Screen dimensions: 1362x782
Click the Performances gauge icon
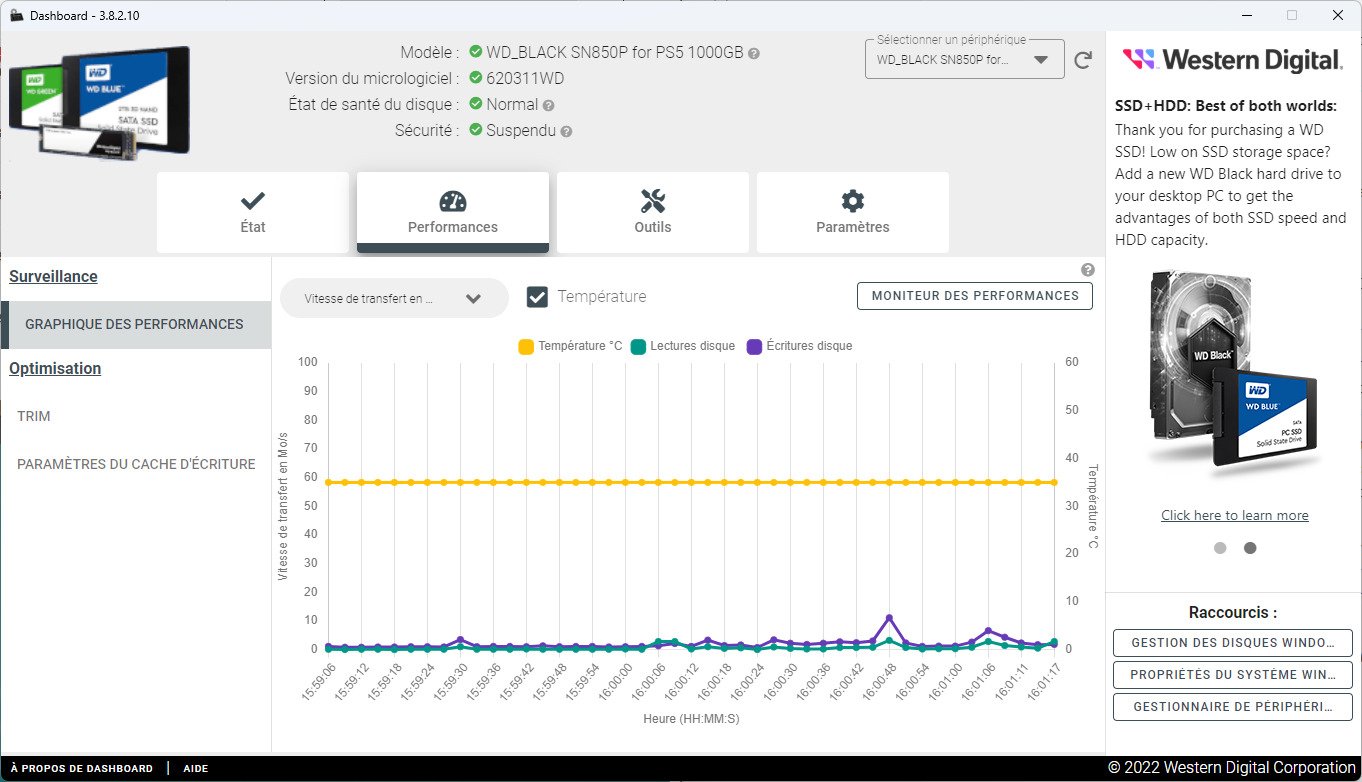tap(453, 201)
